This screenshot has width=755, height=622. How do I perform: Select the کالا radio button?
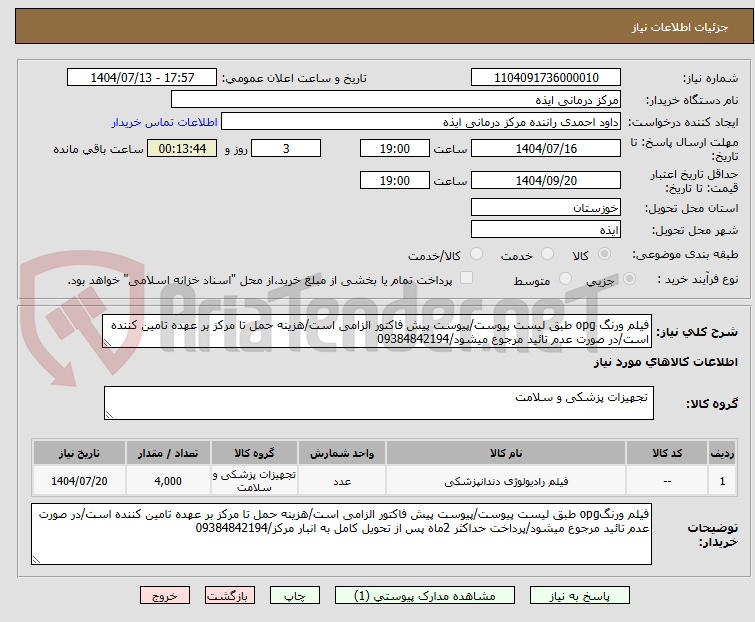pos(604,254)
